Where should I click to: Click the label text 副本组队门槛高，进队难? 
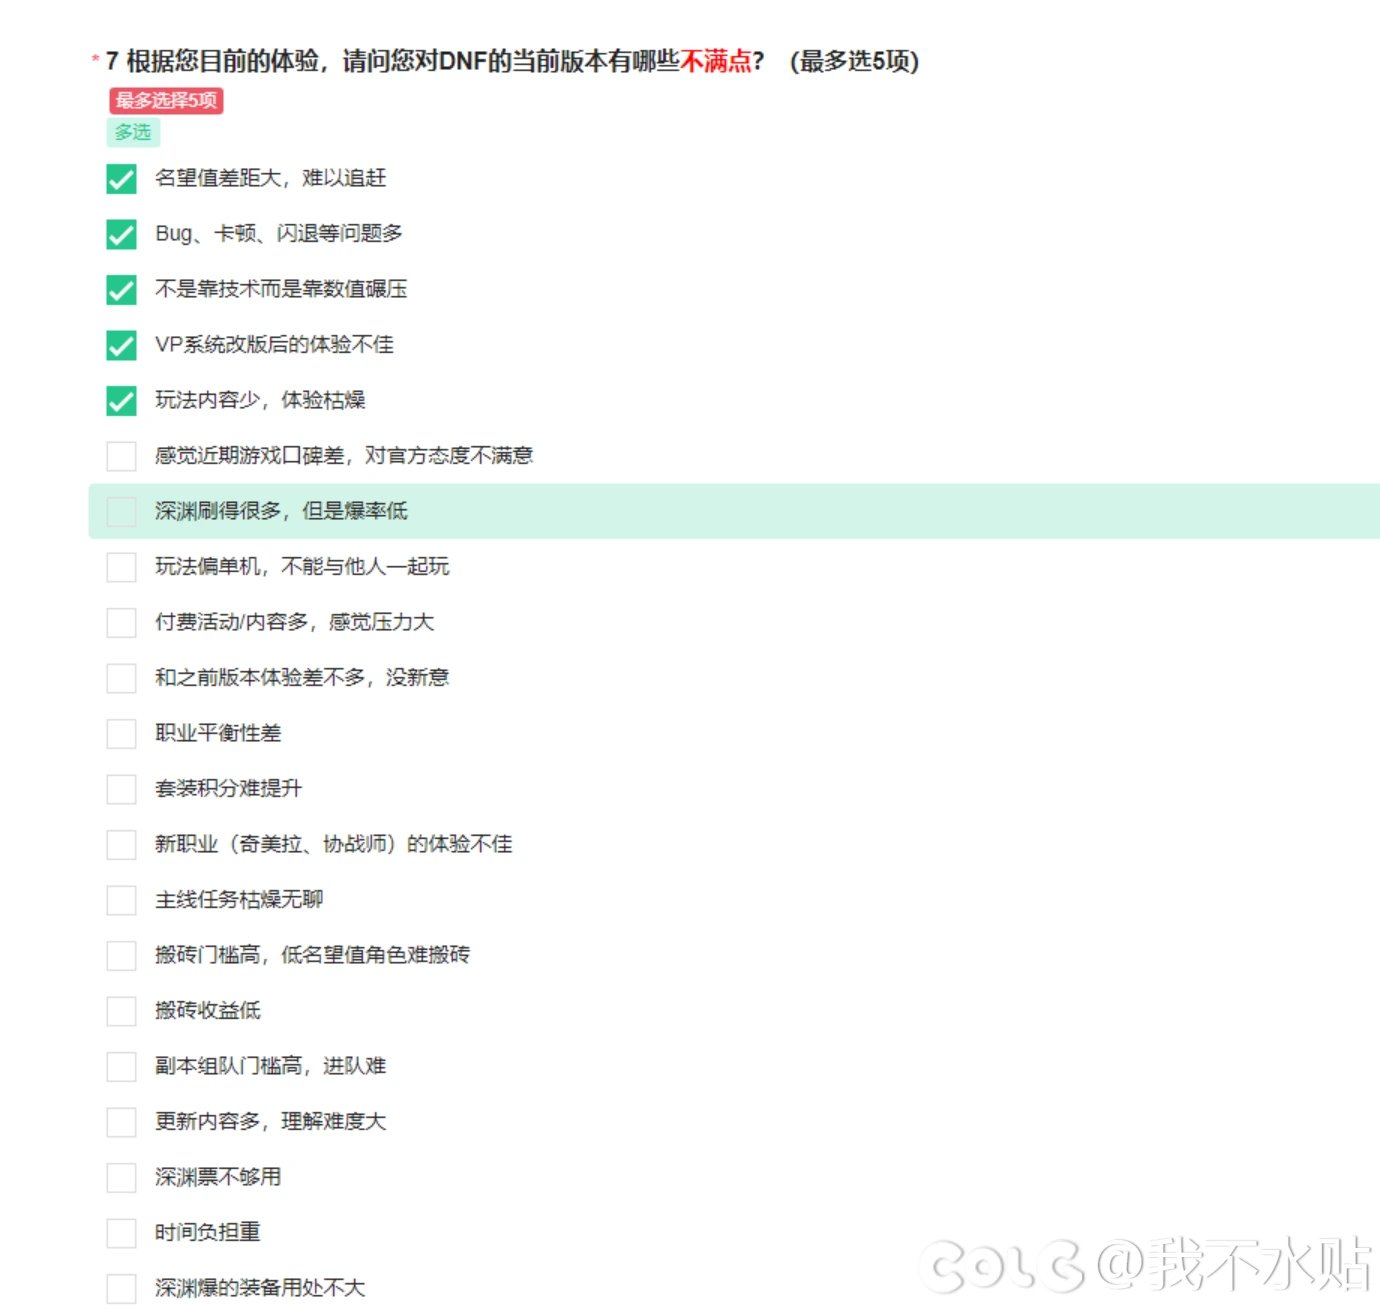coord(270,1066)
